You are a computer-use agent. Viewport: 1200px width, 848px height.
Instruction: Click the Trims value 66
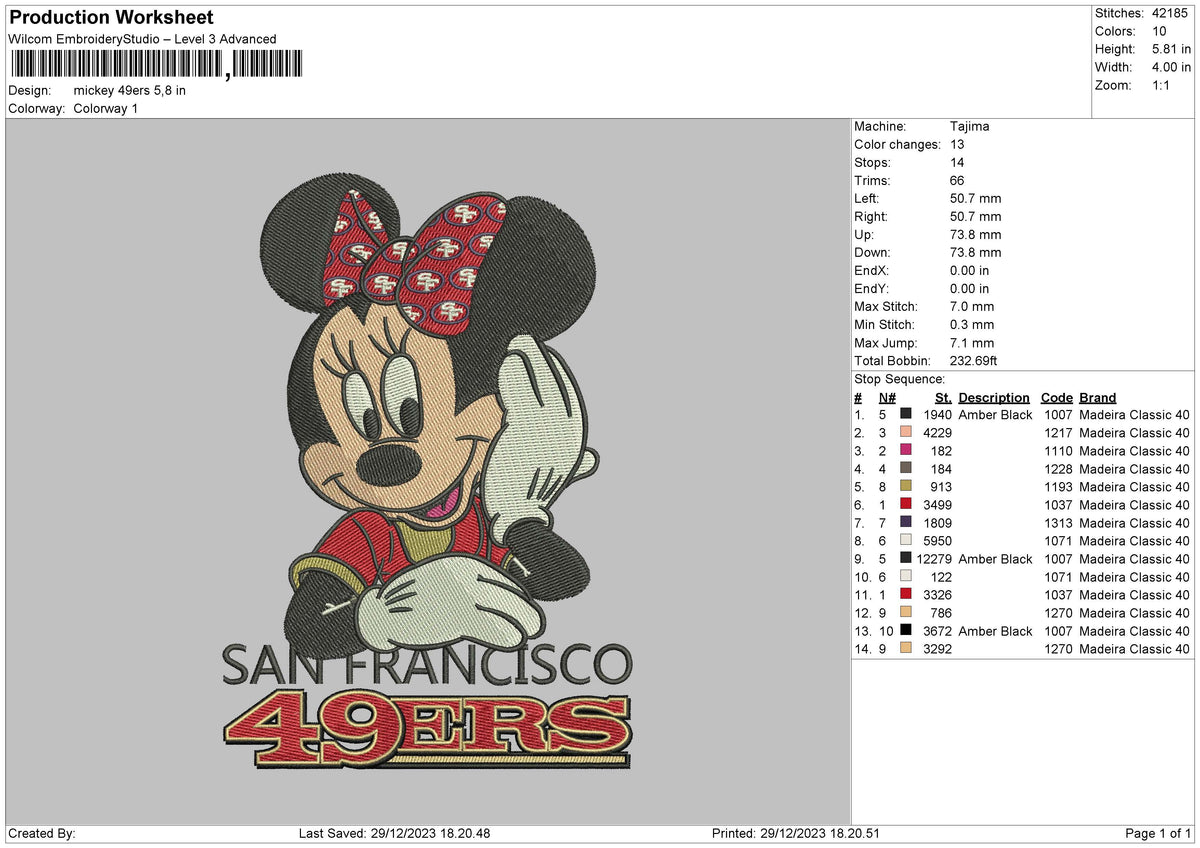(x=958, y=180)
